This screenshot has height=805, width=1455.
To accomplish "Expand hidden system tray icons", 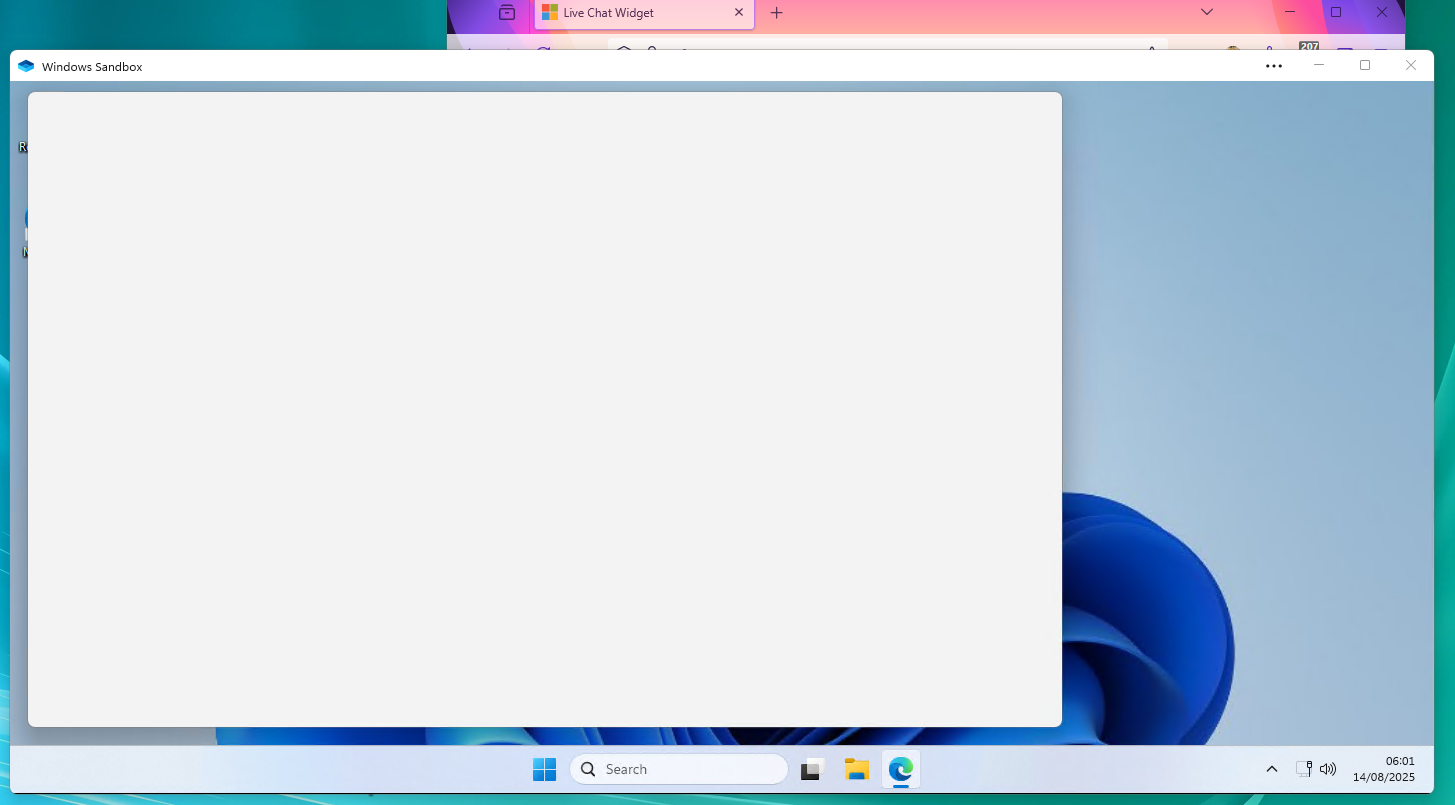I will 1271,769.
